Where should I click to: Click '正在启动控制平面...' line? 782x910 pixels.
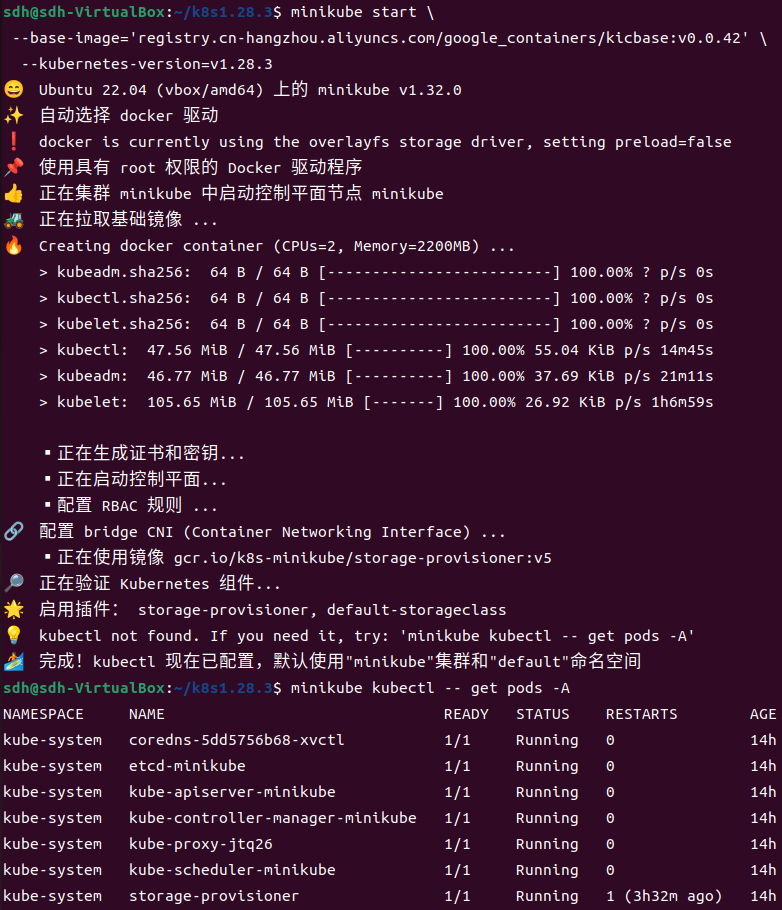[x=142, y=479]
